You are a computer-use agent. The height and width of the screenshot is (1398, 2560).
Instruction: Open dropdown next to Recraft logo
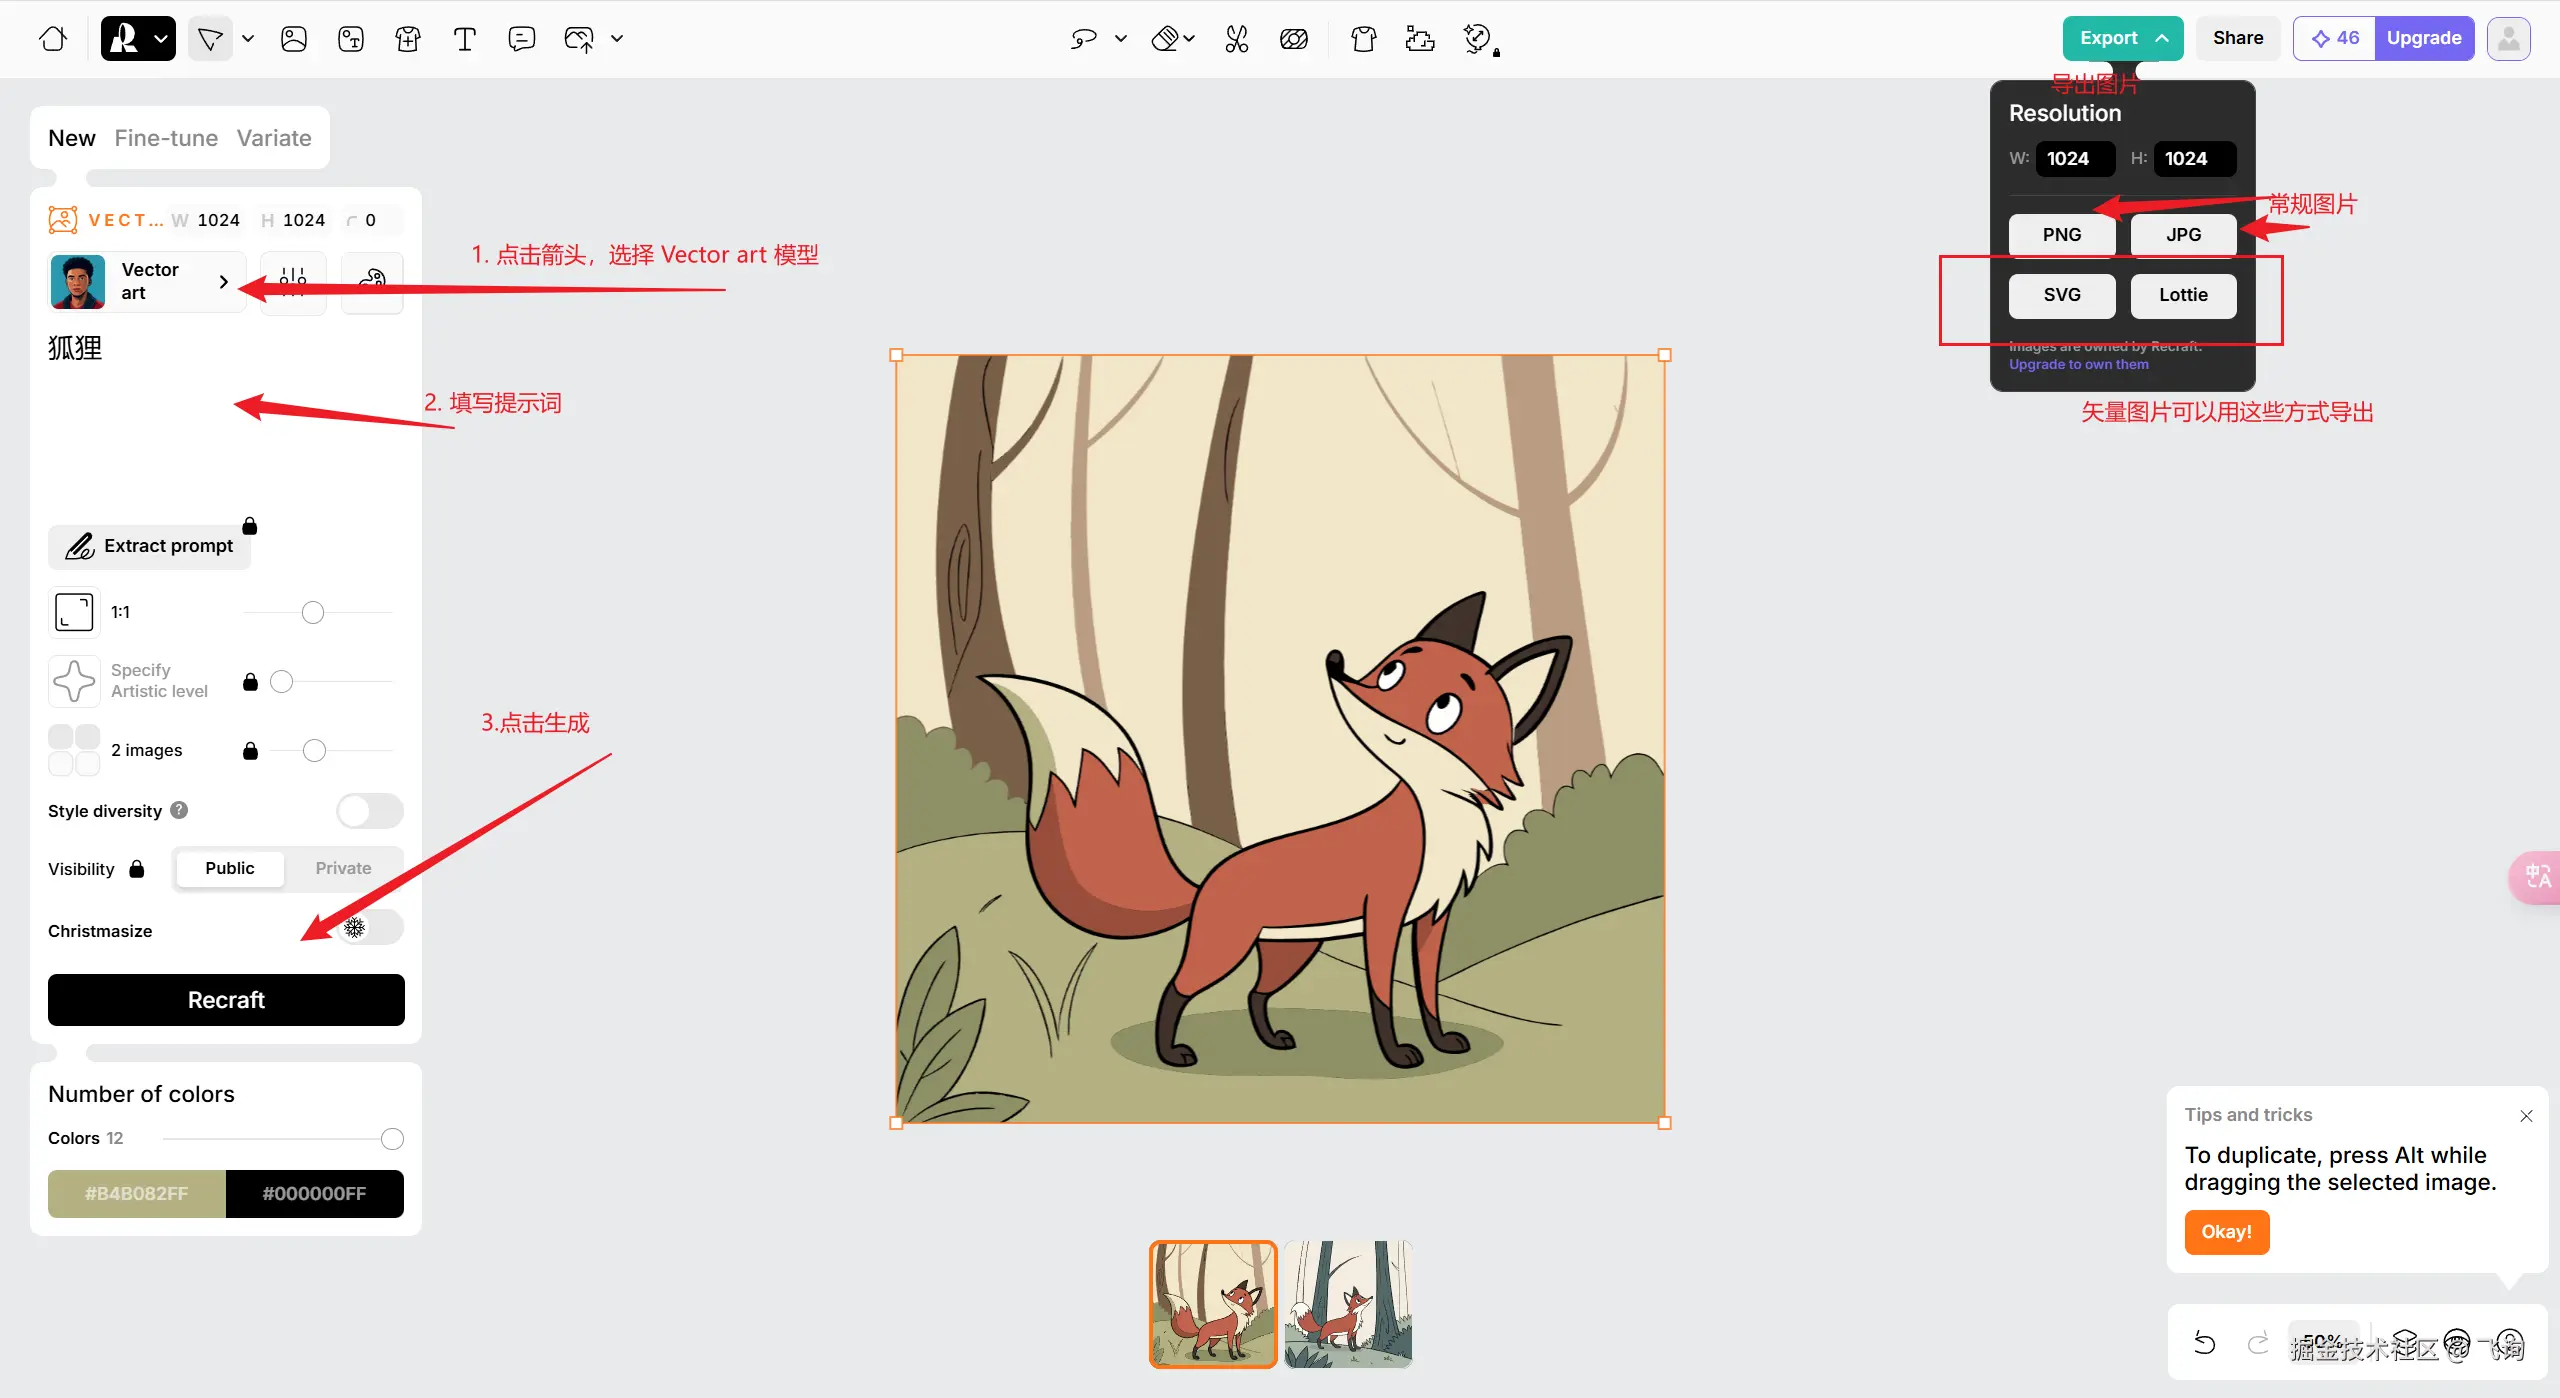coord(161,39)
